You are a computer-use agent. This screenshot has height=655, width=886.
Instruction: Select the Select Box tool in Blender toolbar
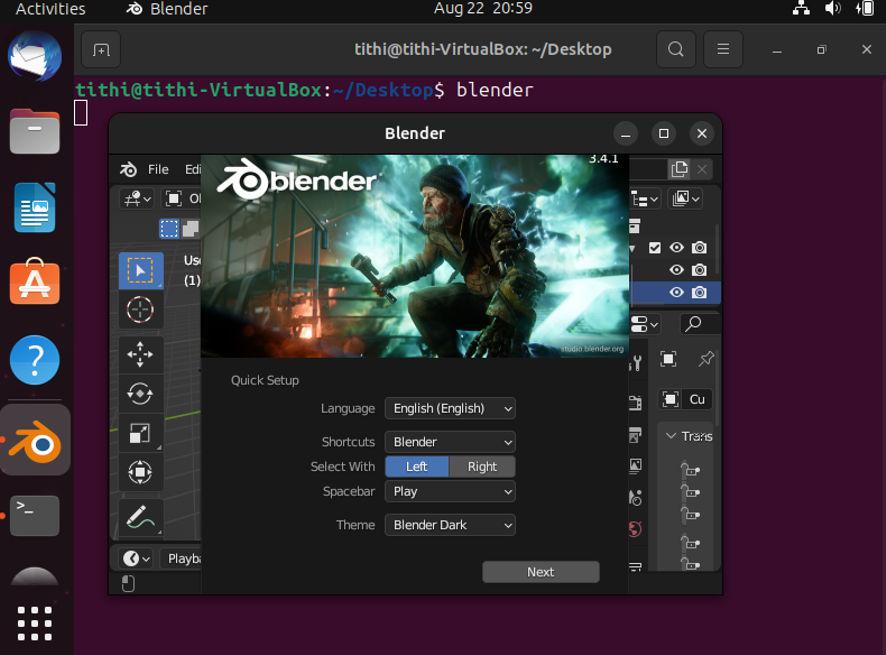pyautogui.click(x=140, y=271)
